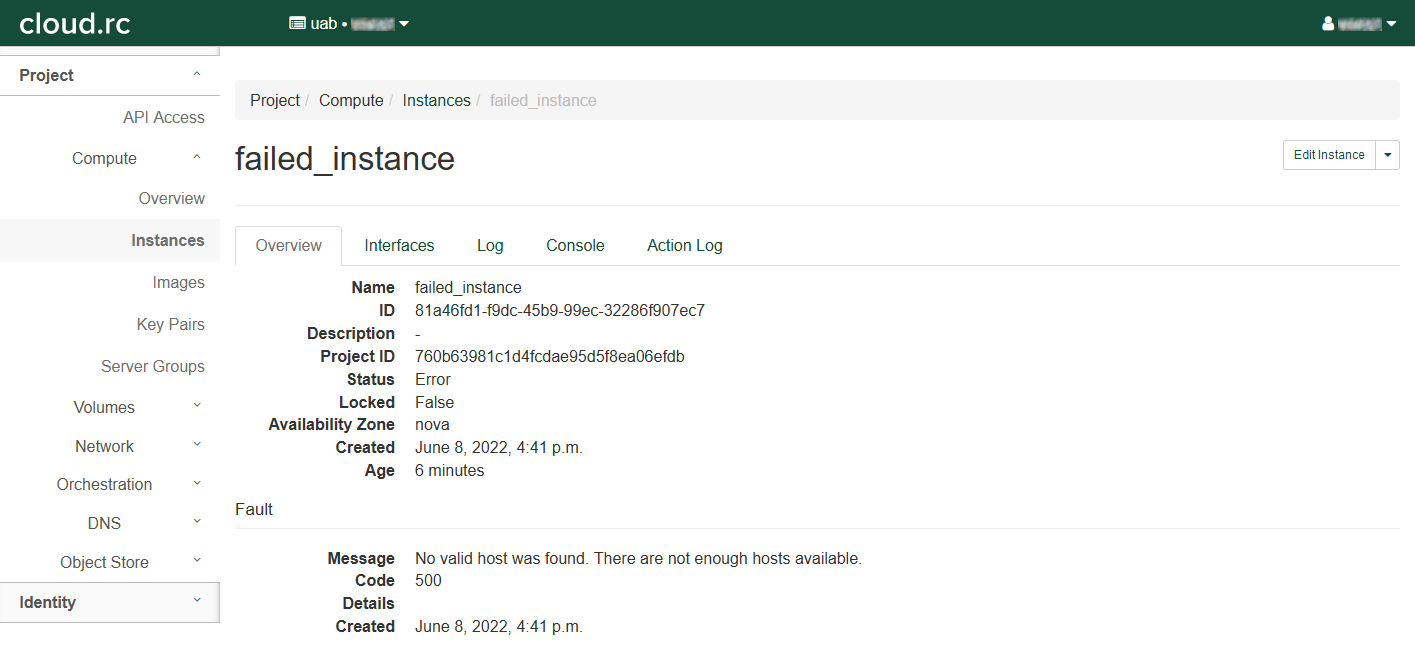Open API Access in sidebar
Screen dimensions: 1415x648
pyautogui.click(x=163, y=117)
